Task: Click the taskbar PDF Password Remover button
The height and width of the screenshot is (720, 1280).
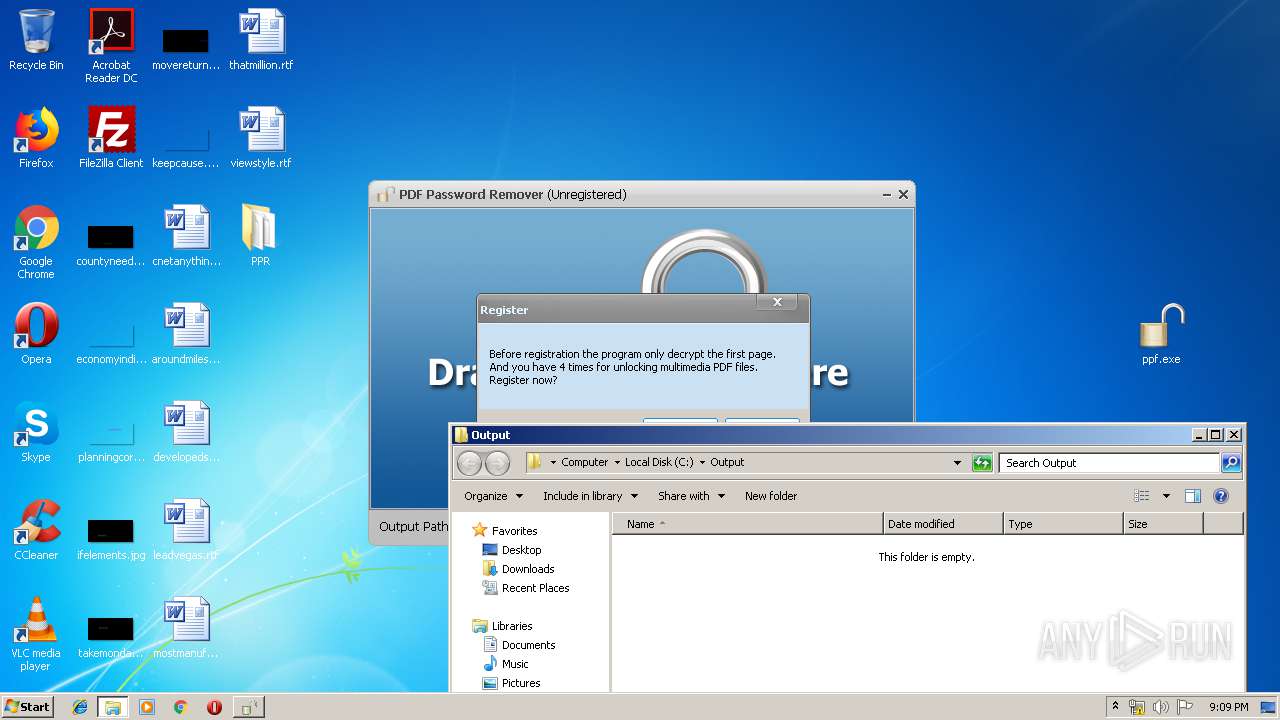Action: point(248,707)
